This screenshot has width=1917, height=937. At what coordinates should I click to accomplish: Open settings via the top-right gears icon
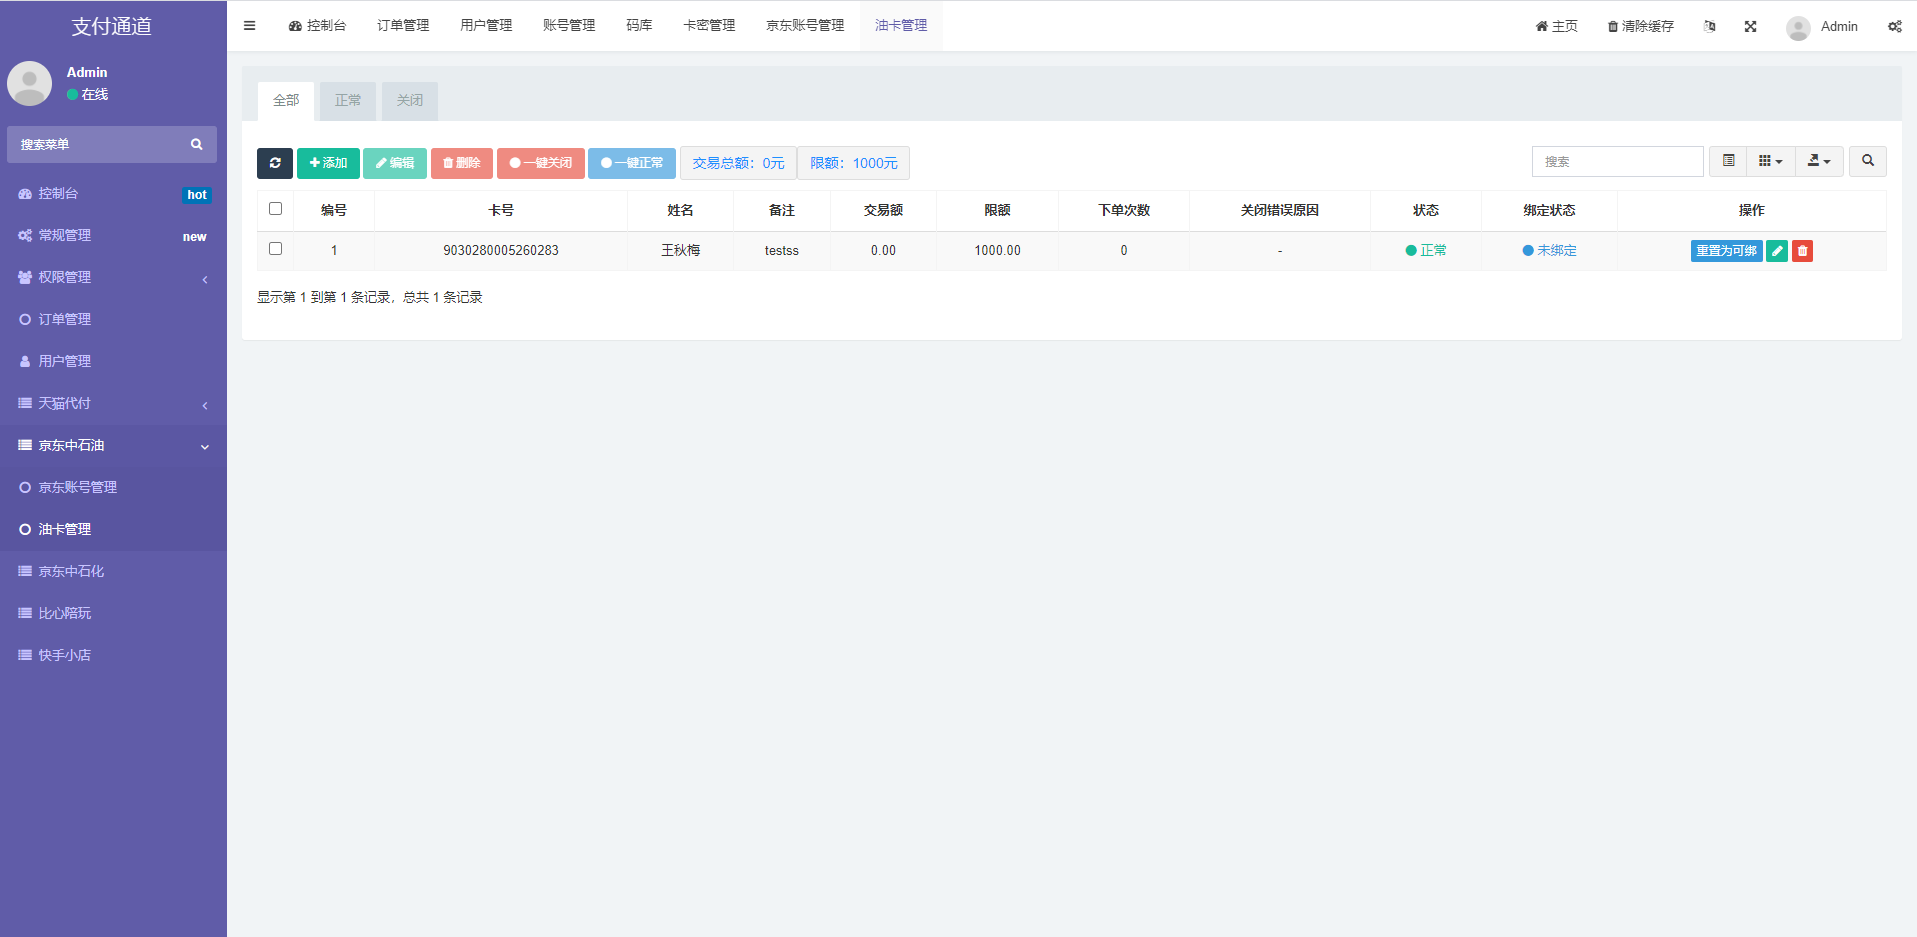click(x=1894, y=27)
